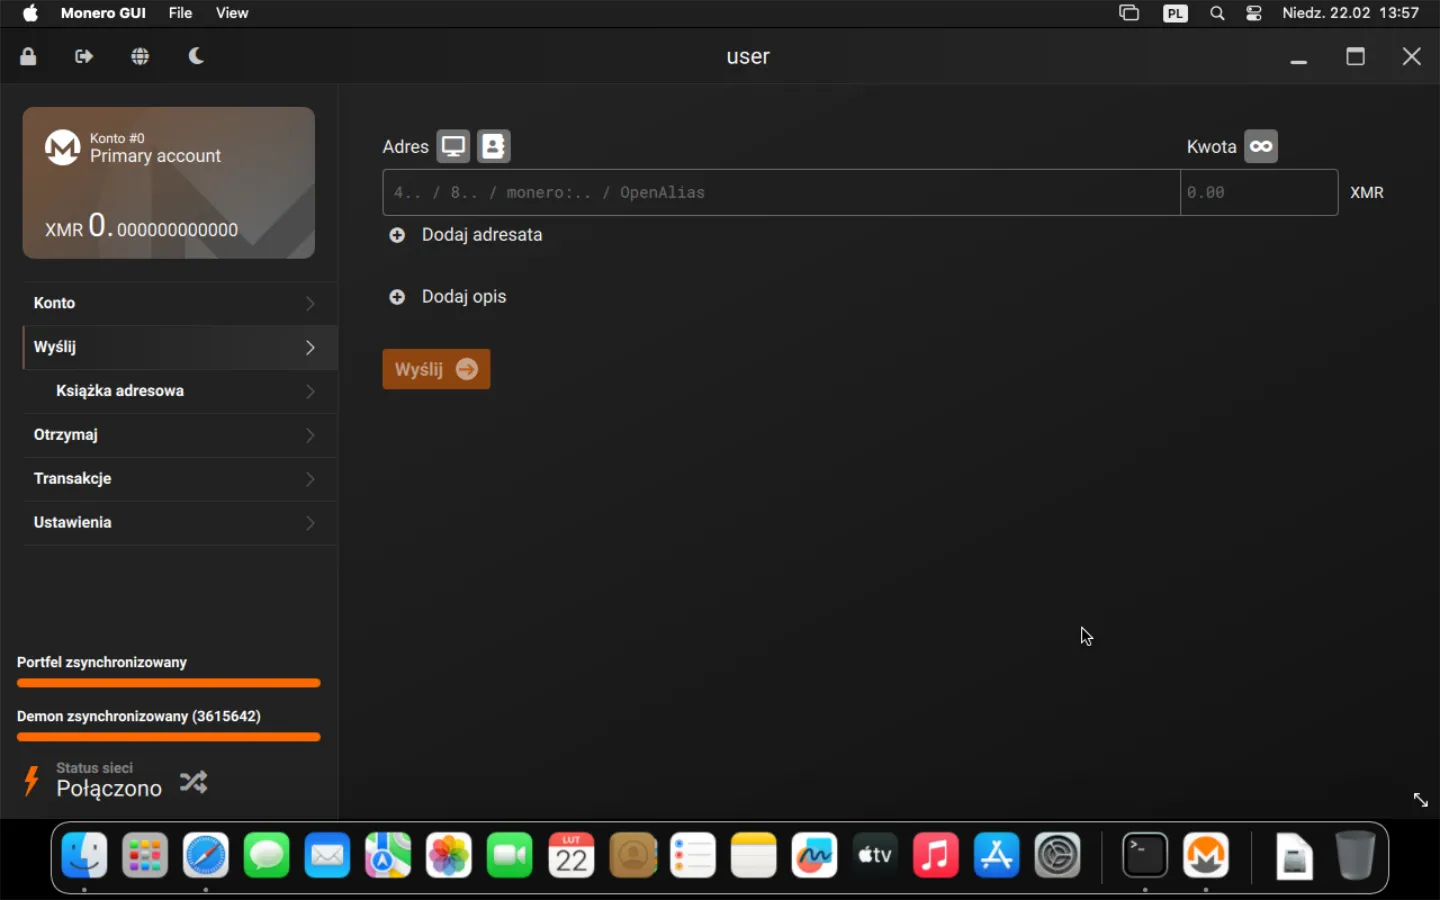Screen dimensions: 1440x900
Task: Expand the Konto chevron arrow
Action: click(310, 303)
